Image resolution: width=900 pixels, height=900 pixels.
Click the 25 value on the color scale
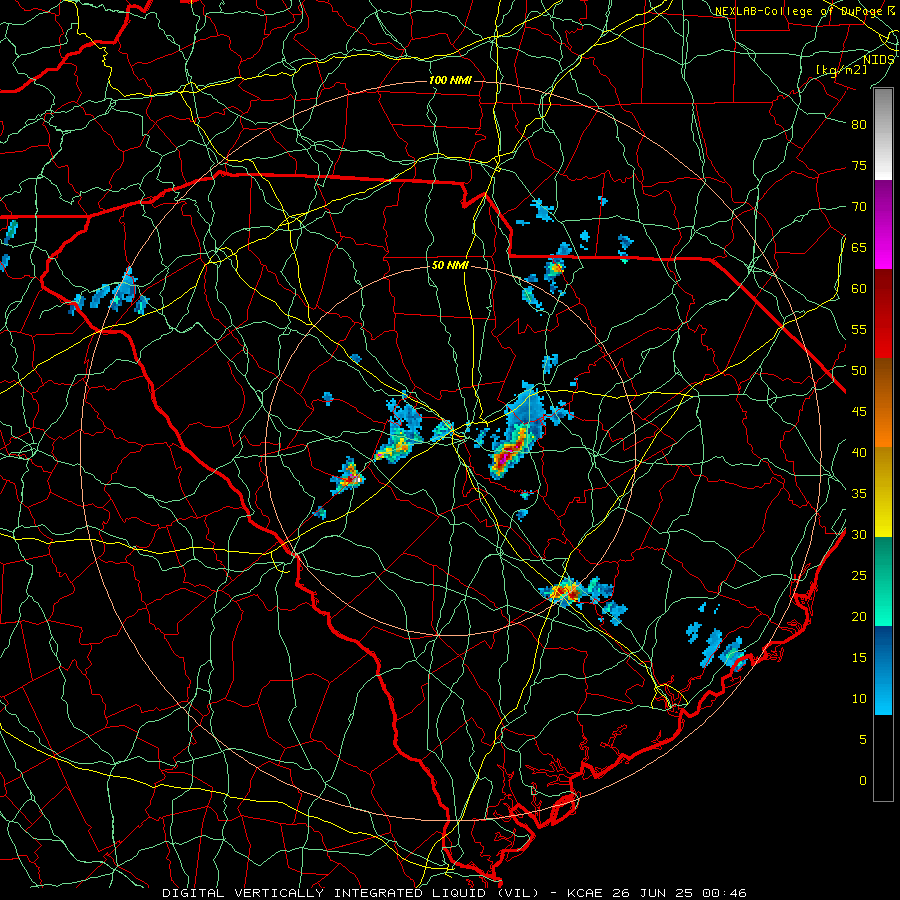(x=859, y=575)
